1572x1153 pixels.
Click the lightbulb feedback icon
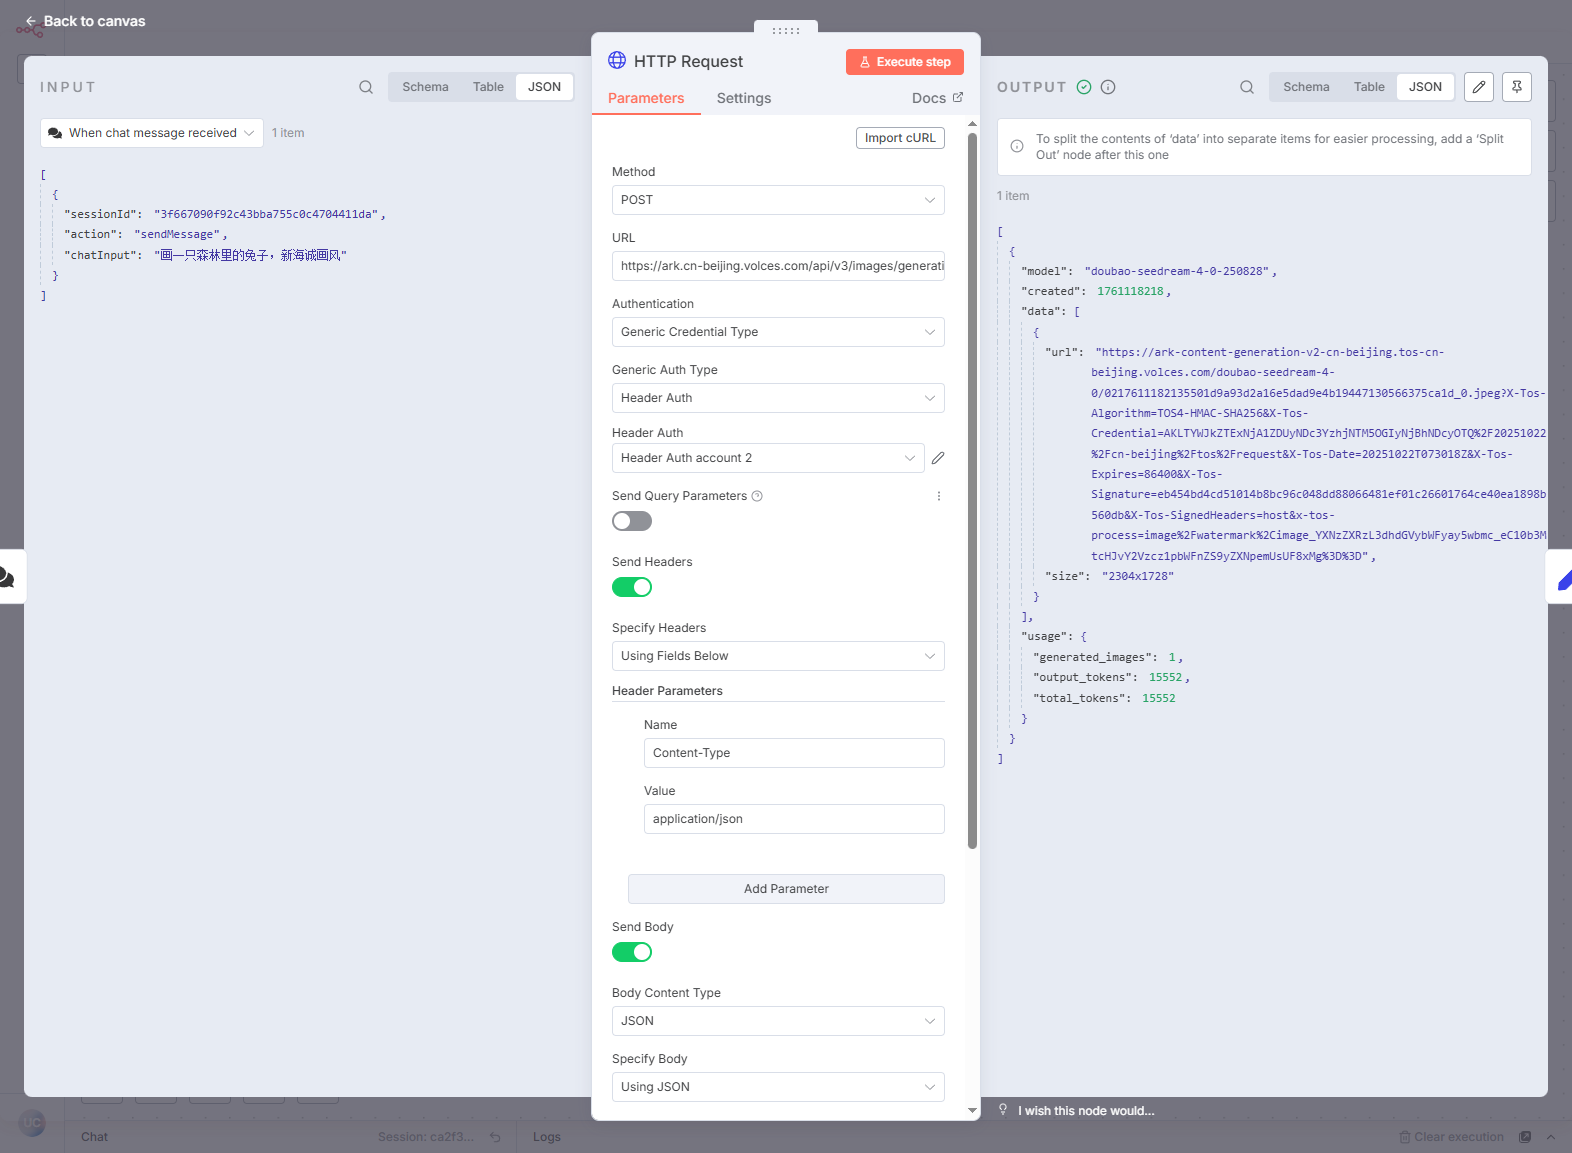point(1003,1110)
